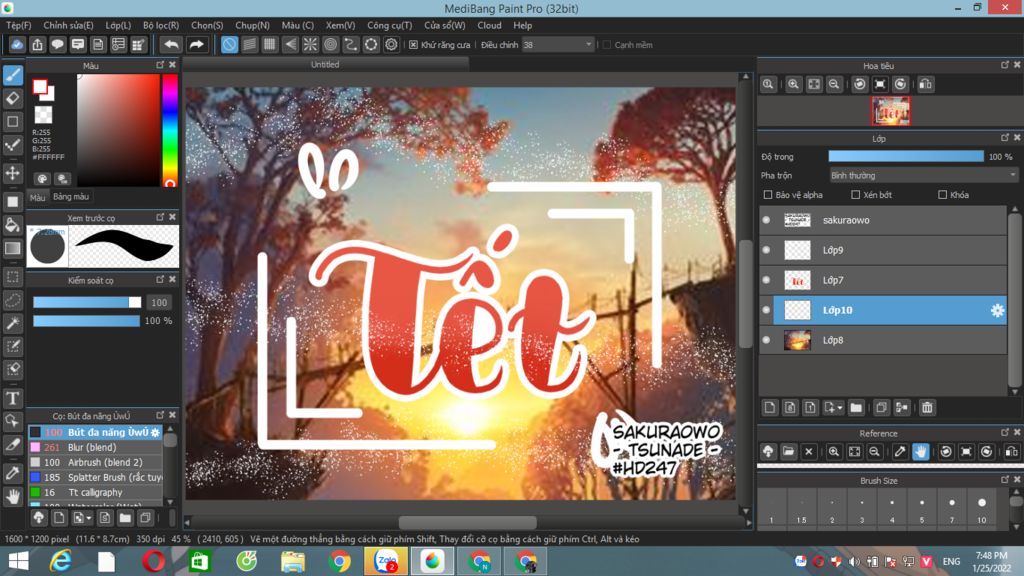Click the horizontal canvas scrollbar
Image resolution: width=1024 pixels, height=576 pixels.
(x=468, y=522)
